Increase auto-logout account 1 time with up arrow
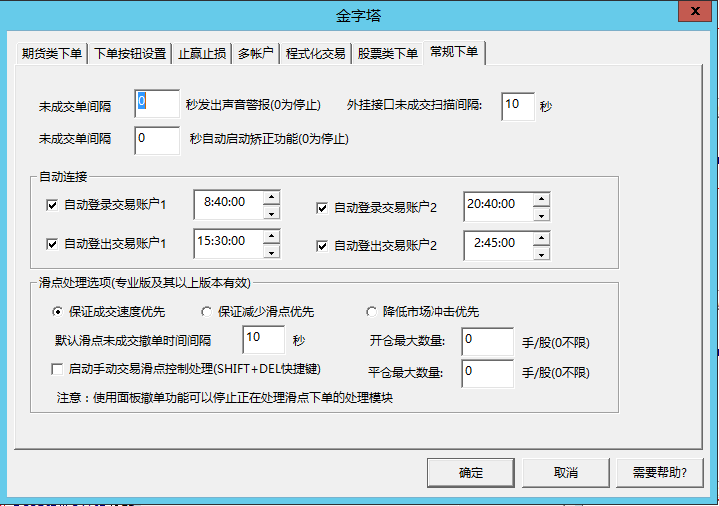The height and width of the screenshot is (506, 719). (x=270, y=236)
